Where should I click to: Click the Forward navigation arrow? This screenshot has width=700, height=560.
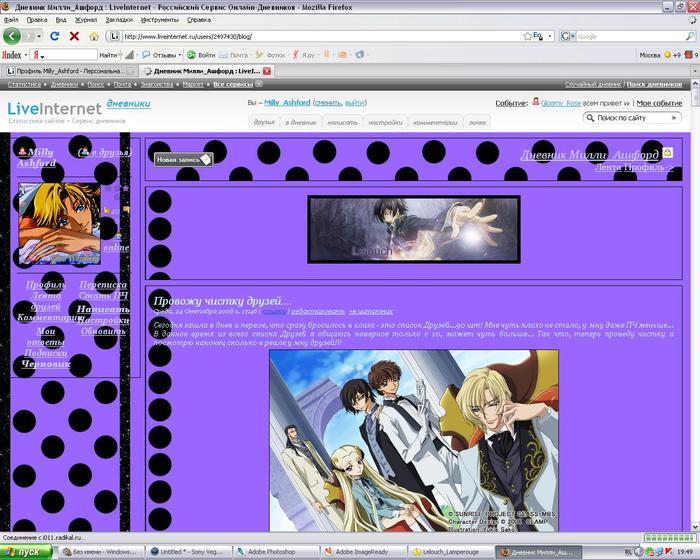click(x=29, y=36)
